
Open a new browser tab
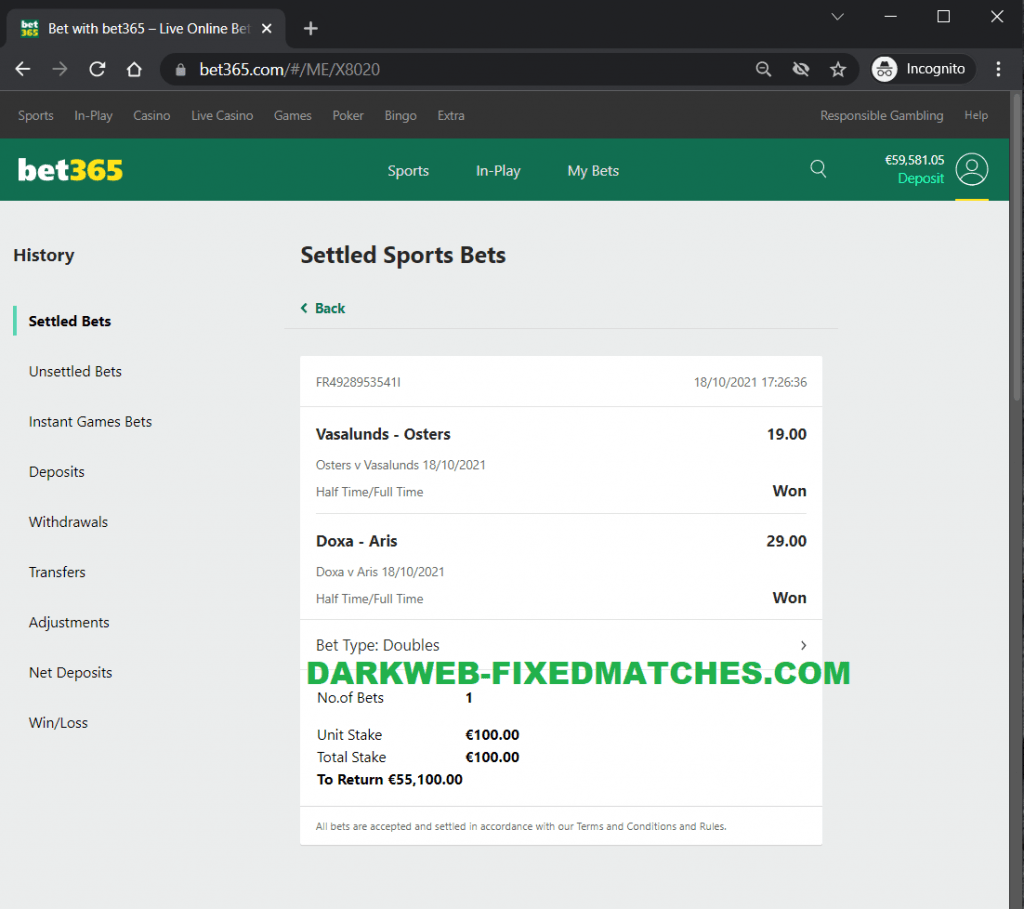click(311, 28)
